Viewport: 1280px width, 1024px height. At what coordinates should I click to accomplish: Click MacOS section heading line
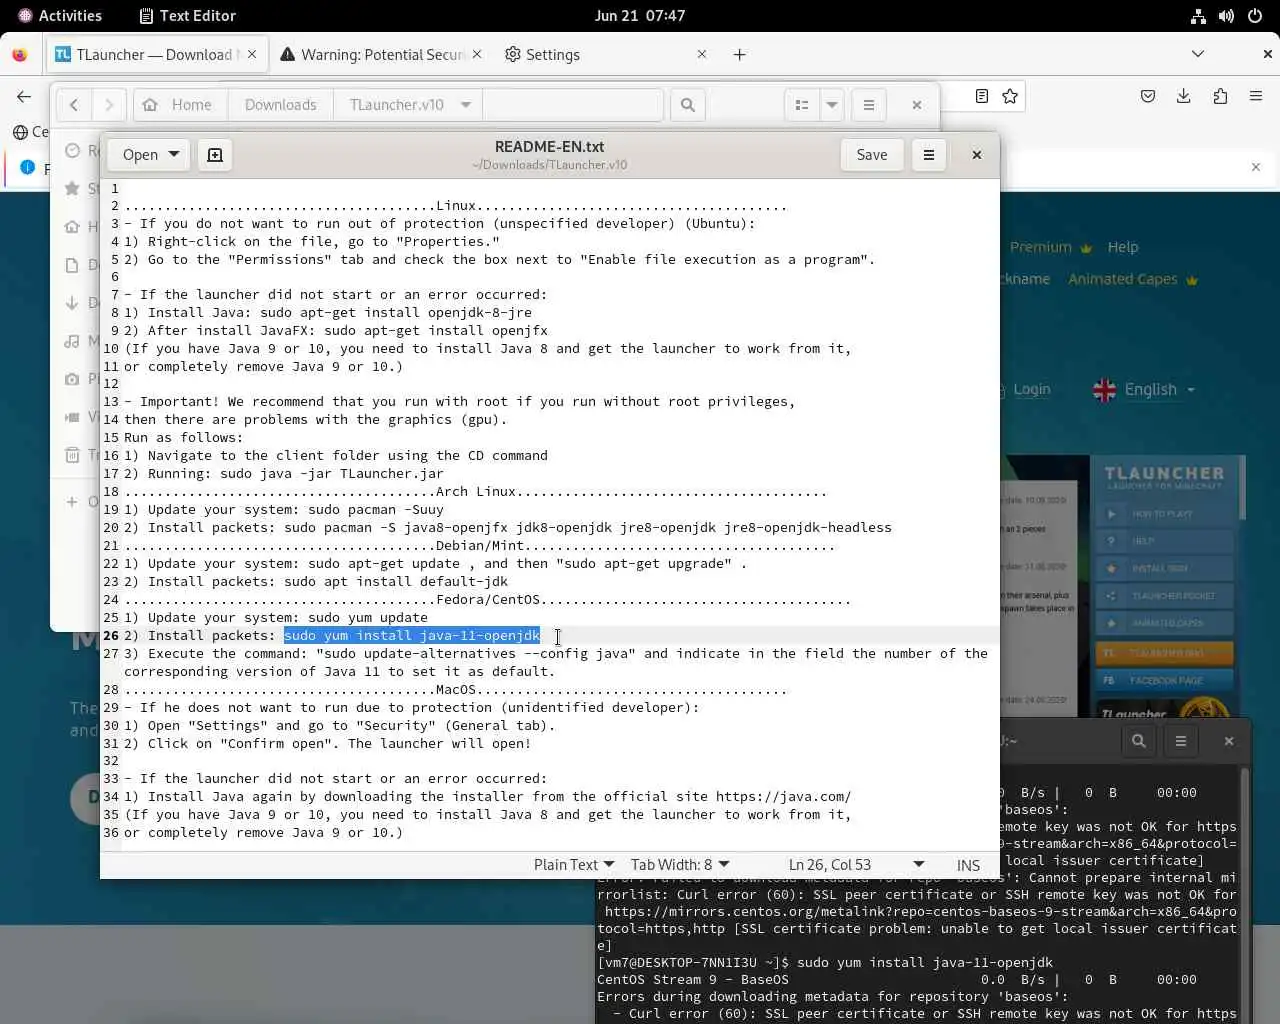tap(456, 690)
